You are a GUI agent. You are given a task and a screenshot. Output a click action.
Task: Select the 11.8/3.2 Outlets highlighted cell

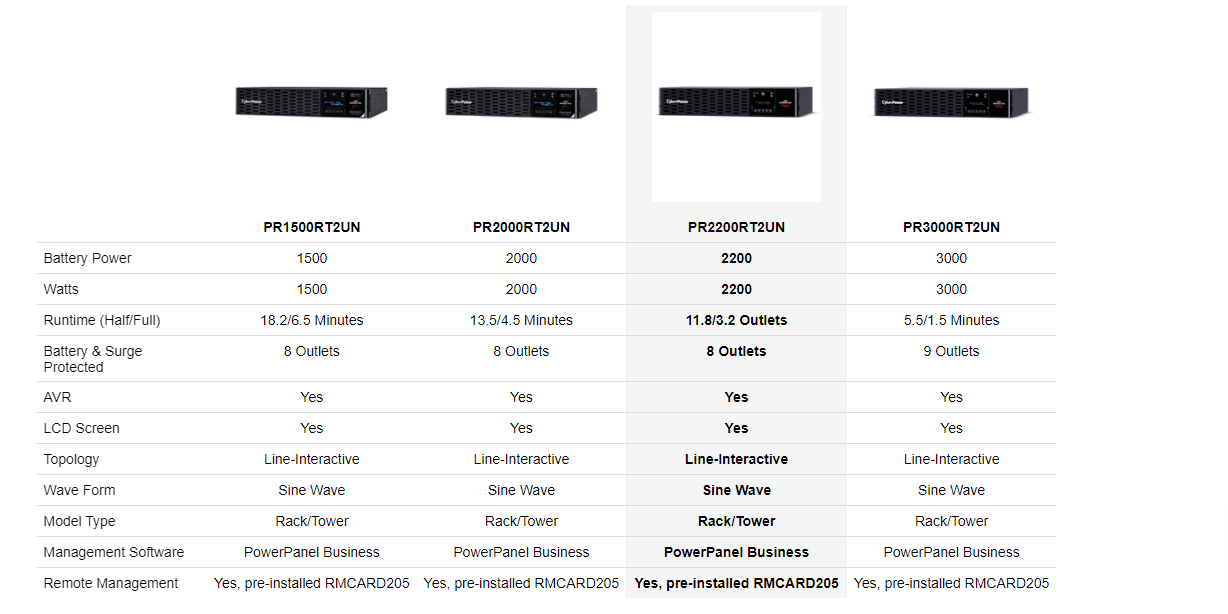[x=736, y=320]
